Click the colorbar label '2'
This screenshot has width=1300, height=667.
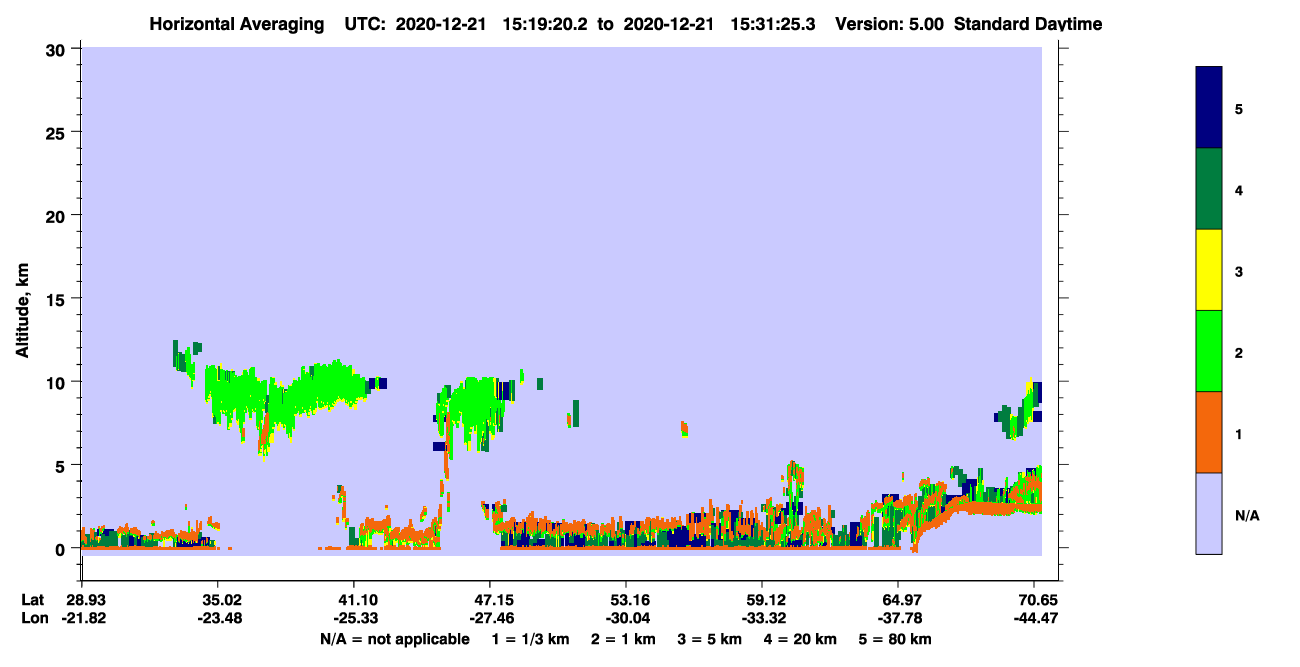click(1239, 351)
